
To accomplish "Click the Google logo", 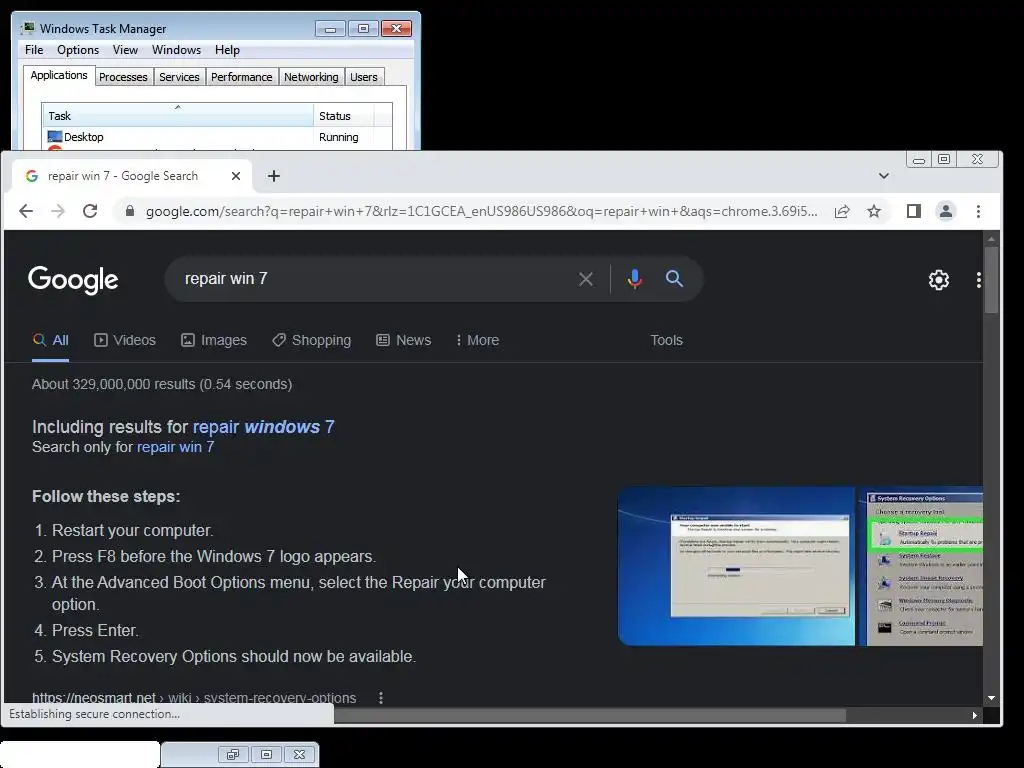I will pos(73,280).
